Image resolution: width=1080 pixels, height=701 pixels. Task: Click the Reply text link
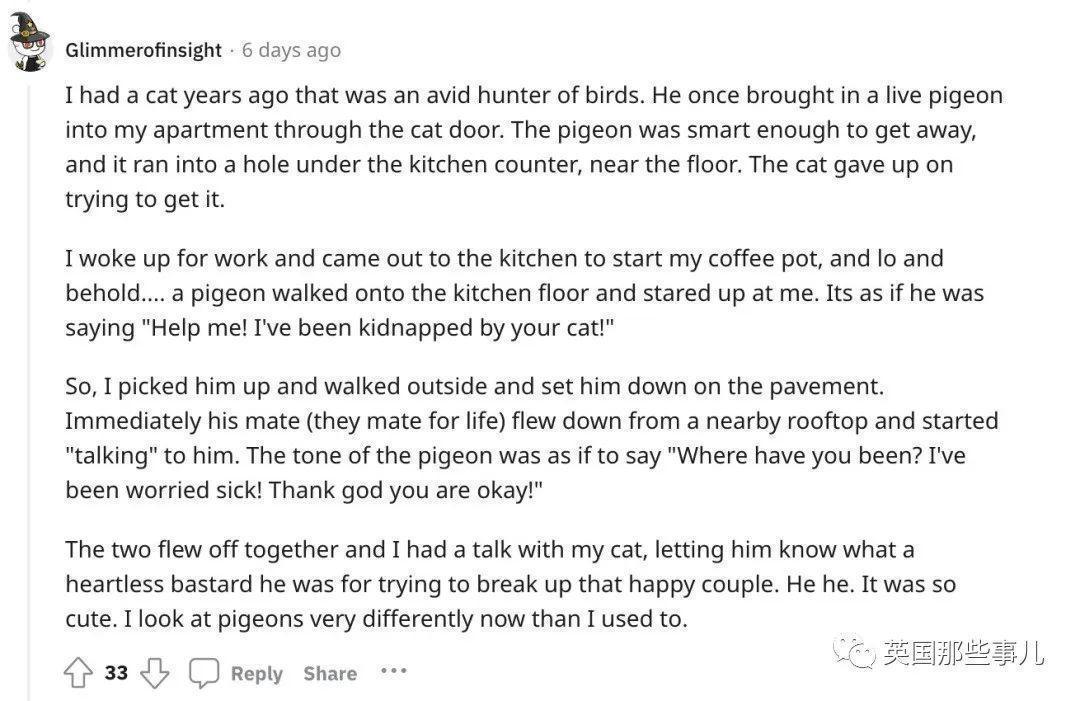tap(256, 673)
